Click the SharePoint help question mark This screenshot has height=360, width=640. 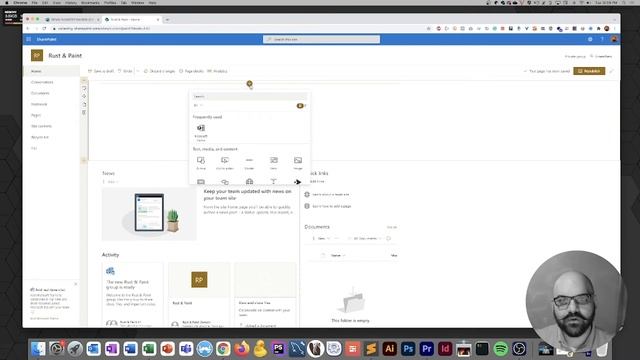602,39
